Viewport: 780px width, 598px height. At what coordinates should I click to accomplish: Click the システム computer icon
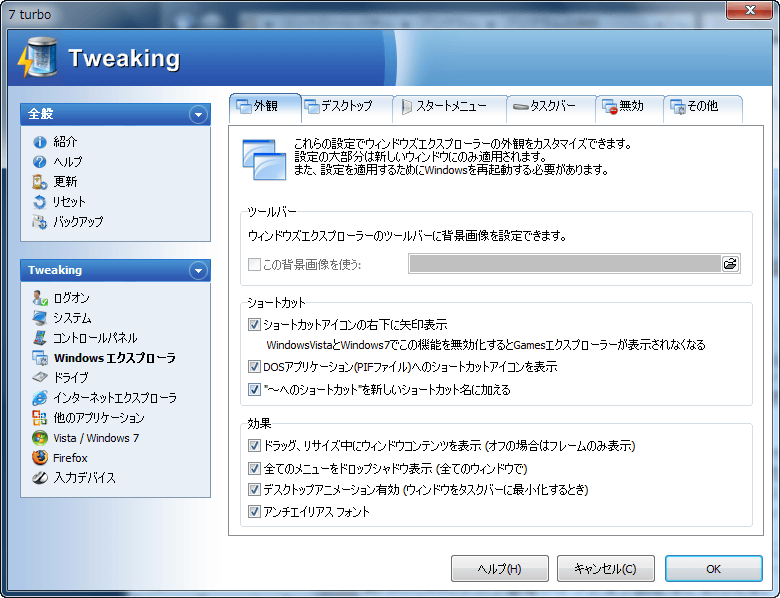40,318
